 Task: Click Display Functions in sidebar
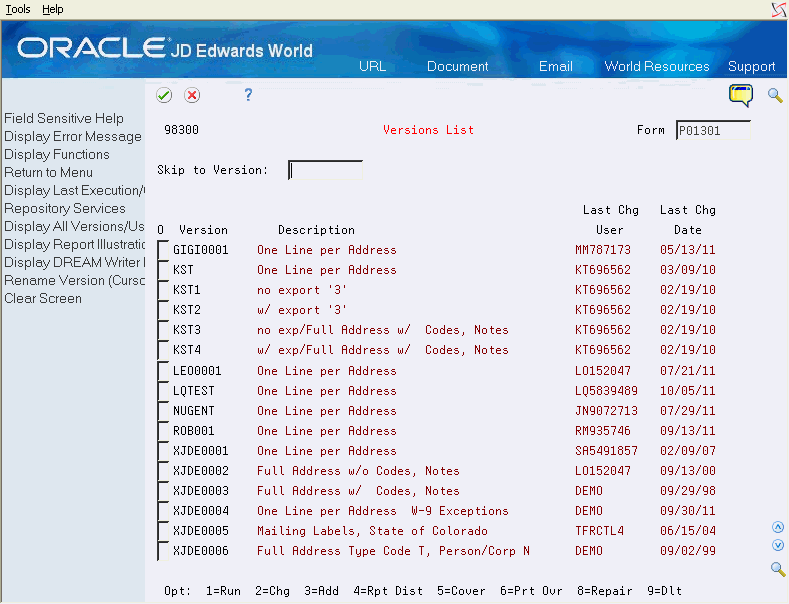click(57, 155)
